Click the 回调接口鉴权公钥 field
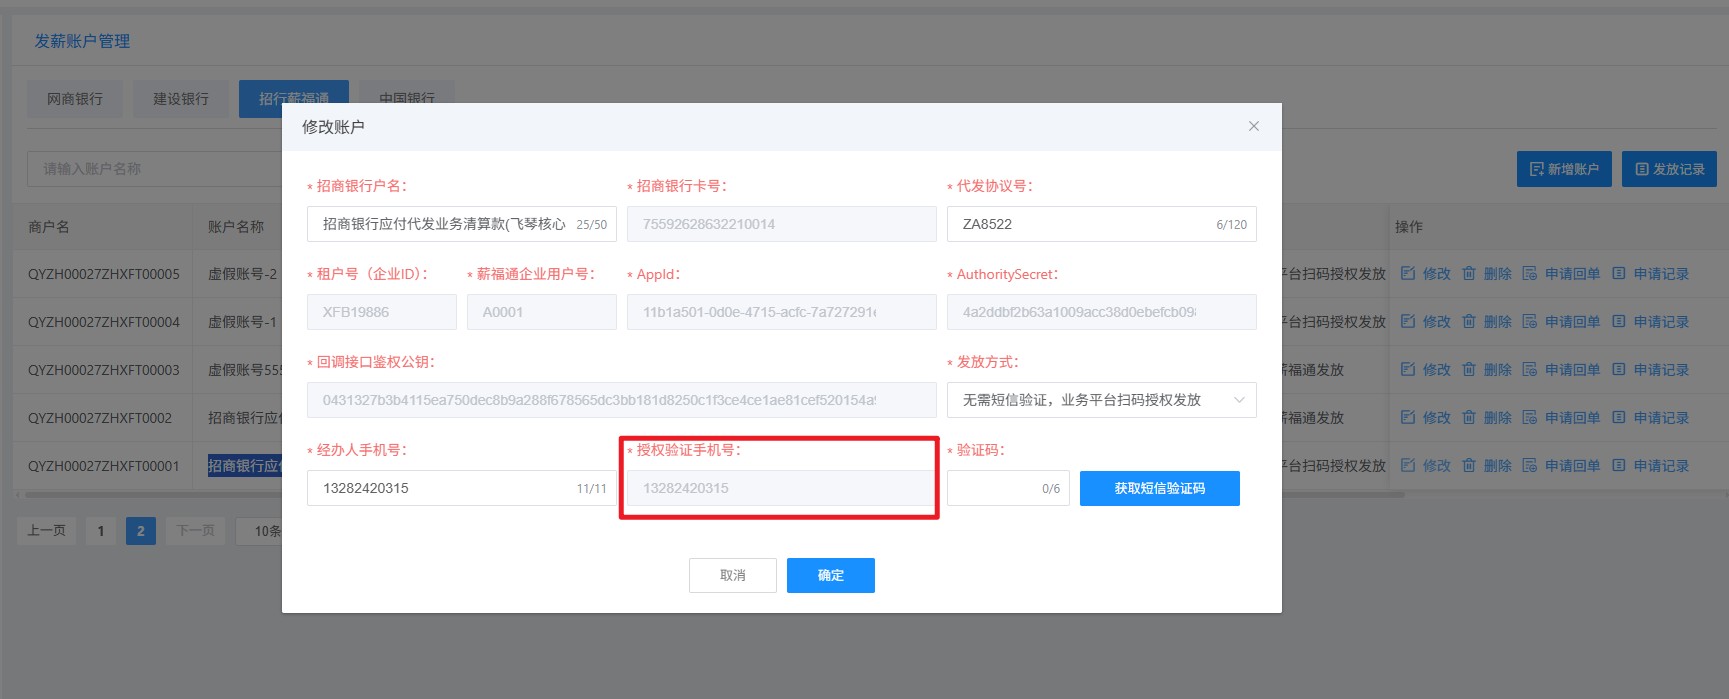Viewport: 1729px width, 699px height. pos(622,400)
